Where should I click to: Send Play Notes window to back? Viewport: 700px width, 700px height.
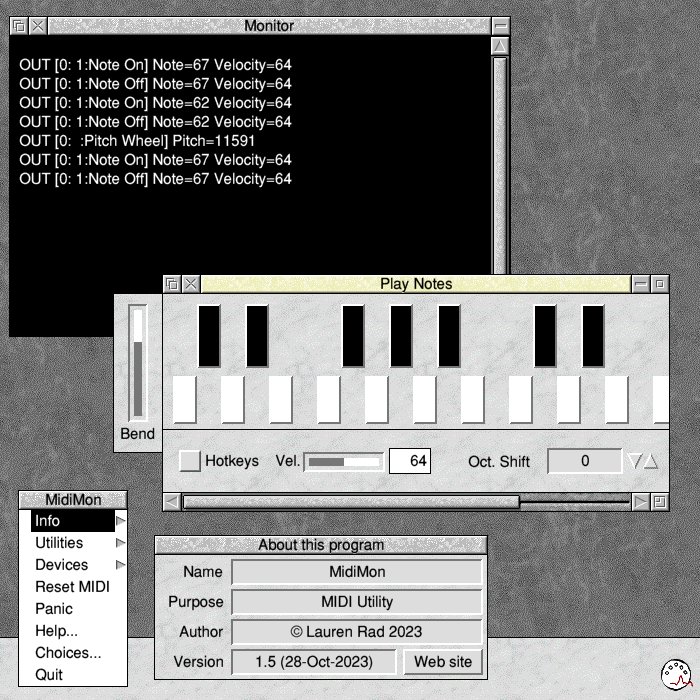(172, 284)
